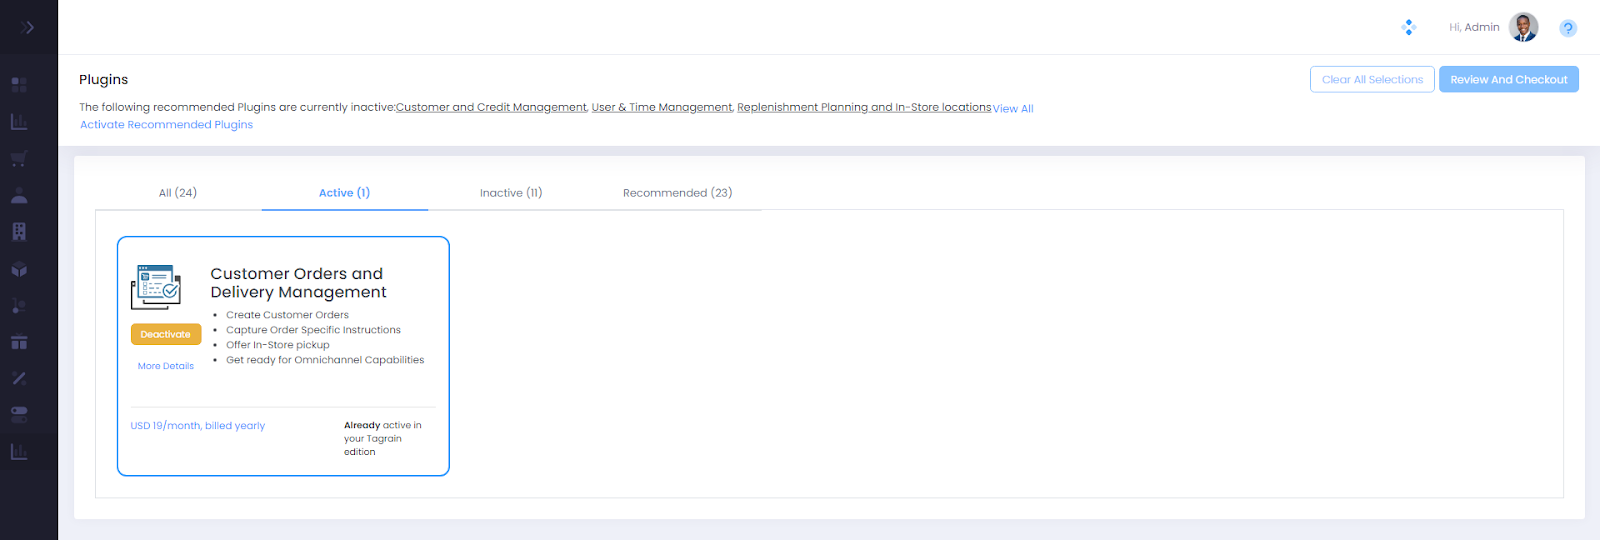Viewport: 1600px width, 540px height.
Task: Open the percent/discount sidebar icon
Action: 19,378
